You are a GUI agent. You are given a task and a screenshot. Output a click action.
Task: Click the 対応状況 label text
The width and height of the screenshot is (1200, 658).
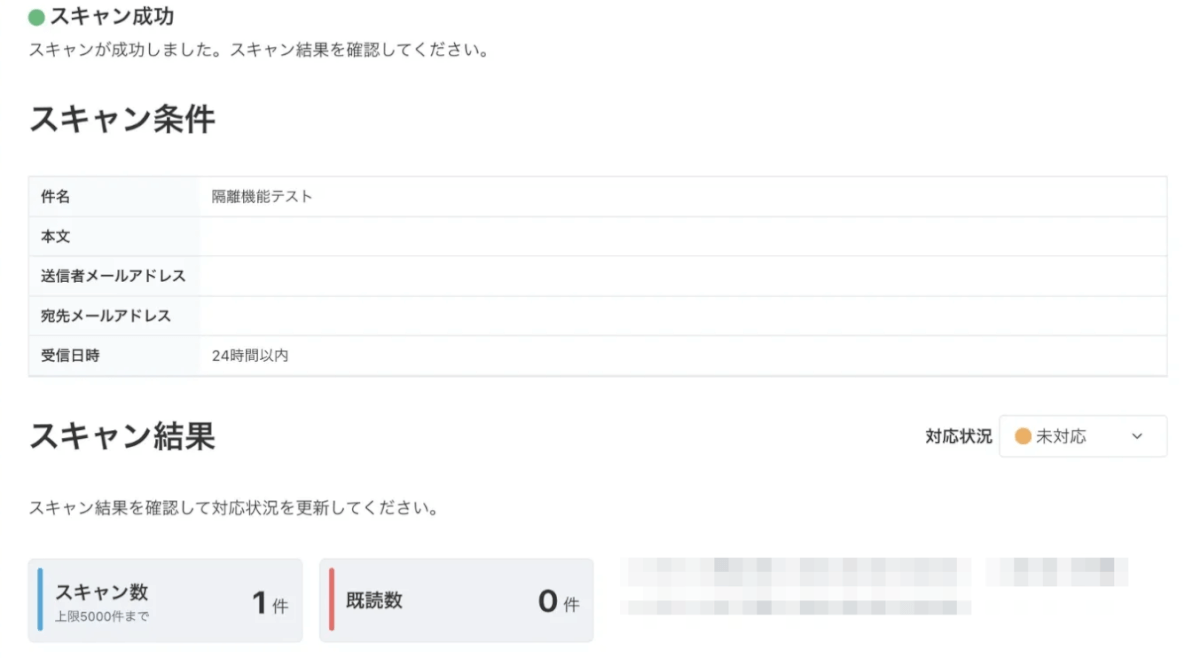(958, 436)
